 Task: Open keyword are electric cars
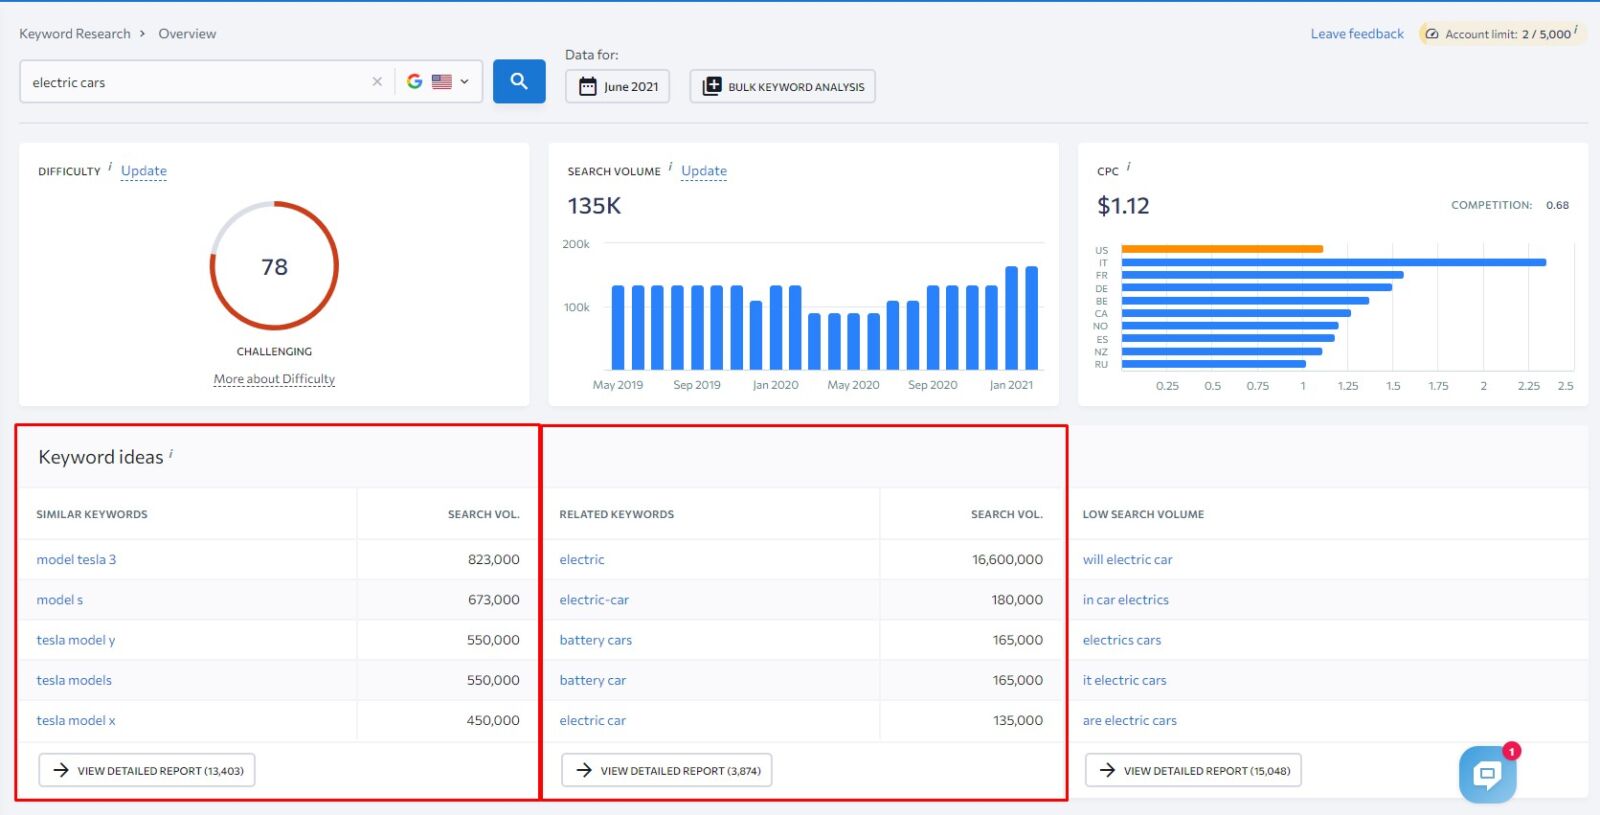point(1130,720)
